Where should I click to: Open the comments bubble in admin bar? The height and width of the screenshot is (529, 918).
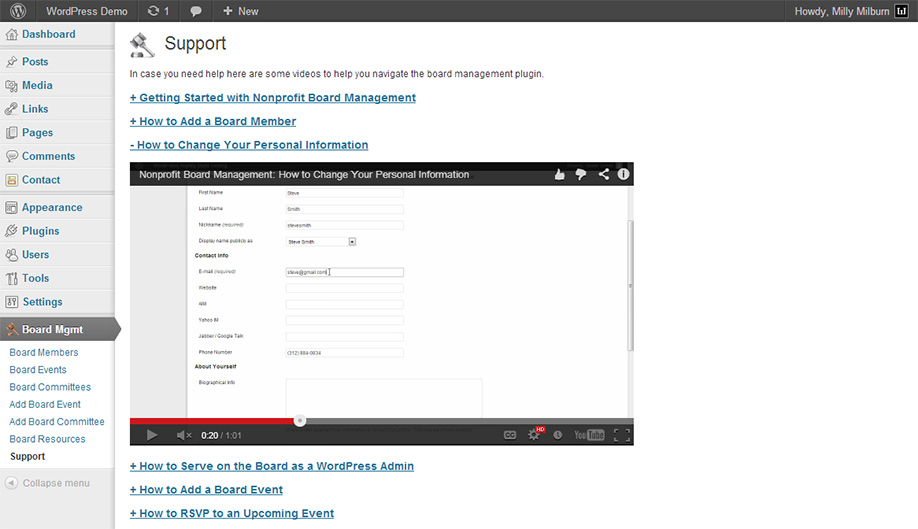click(x=196, y=11)
